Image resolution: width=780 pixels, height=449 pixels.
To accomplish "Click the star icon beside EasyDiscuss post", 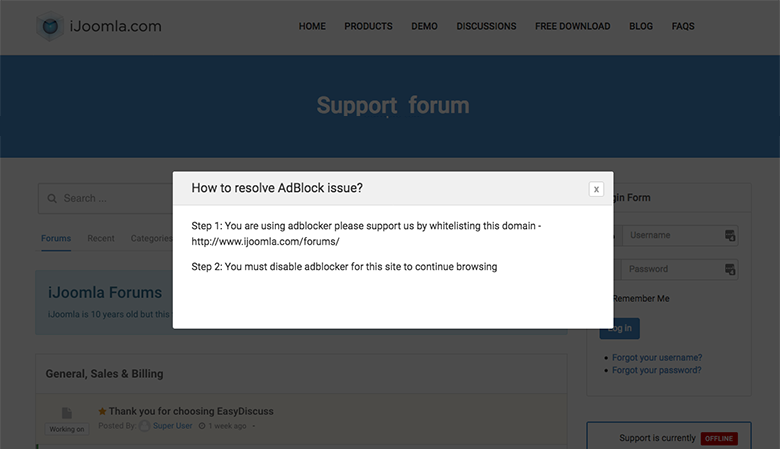I will (x=102, y=411).
